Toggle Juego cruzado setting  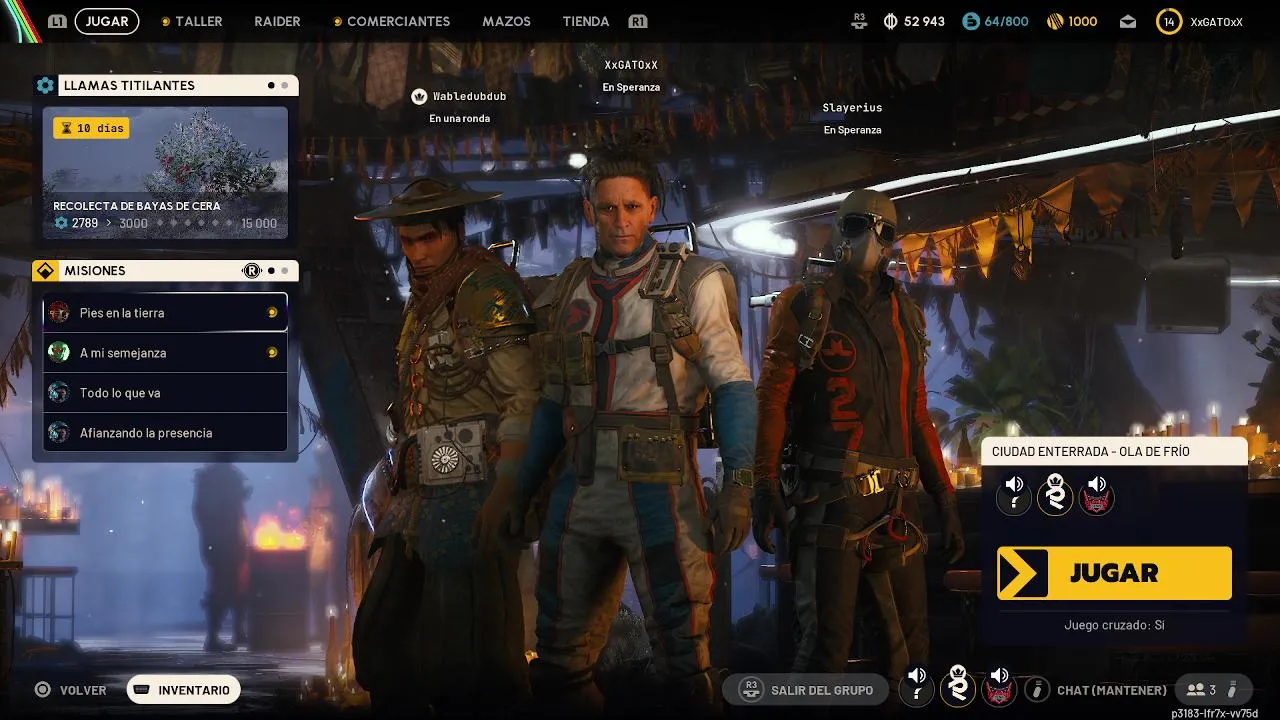point(1114,625)
